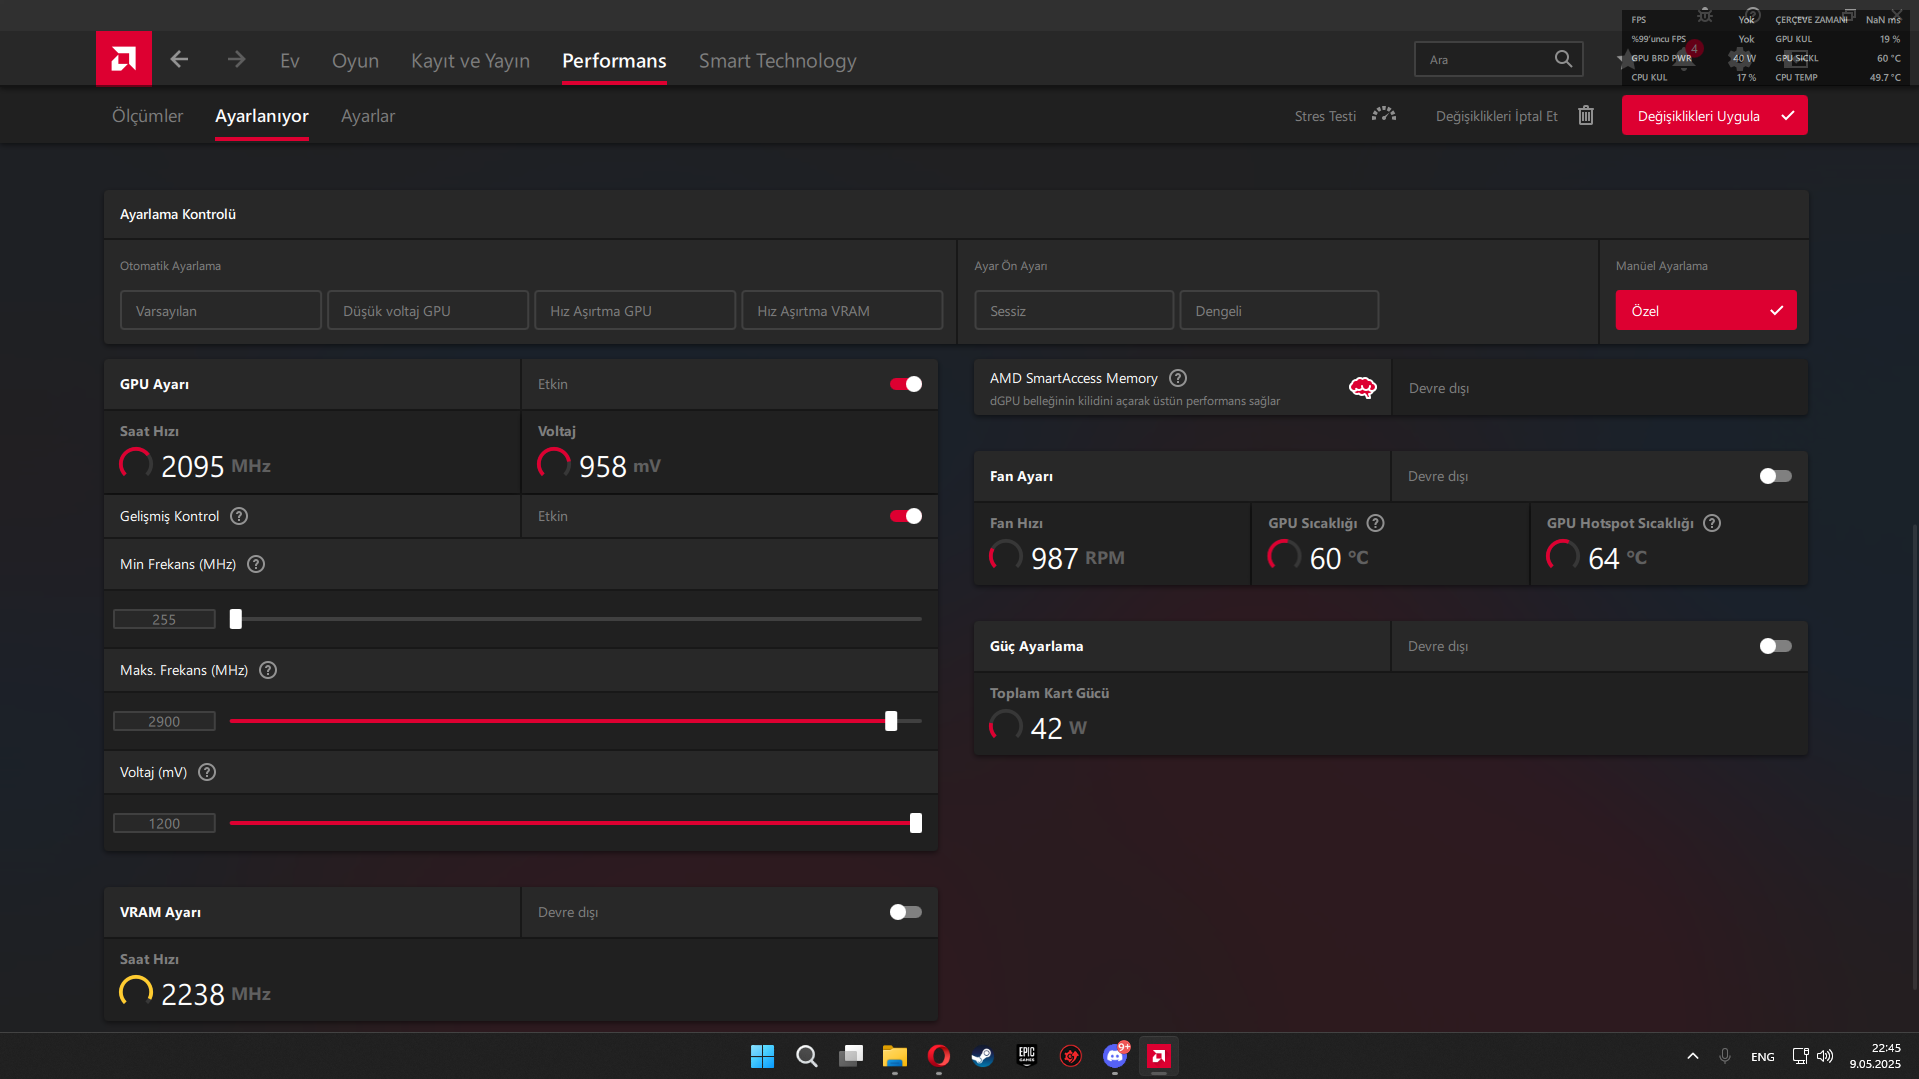
Task: Open the Smart Technology tab
Action: click(777, 61)
